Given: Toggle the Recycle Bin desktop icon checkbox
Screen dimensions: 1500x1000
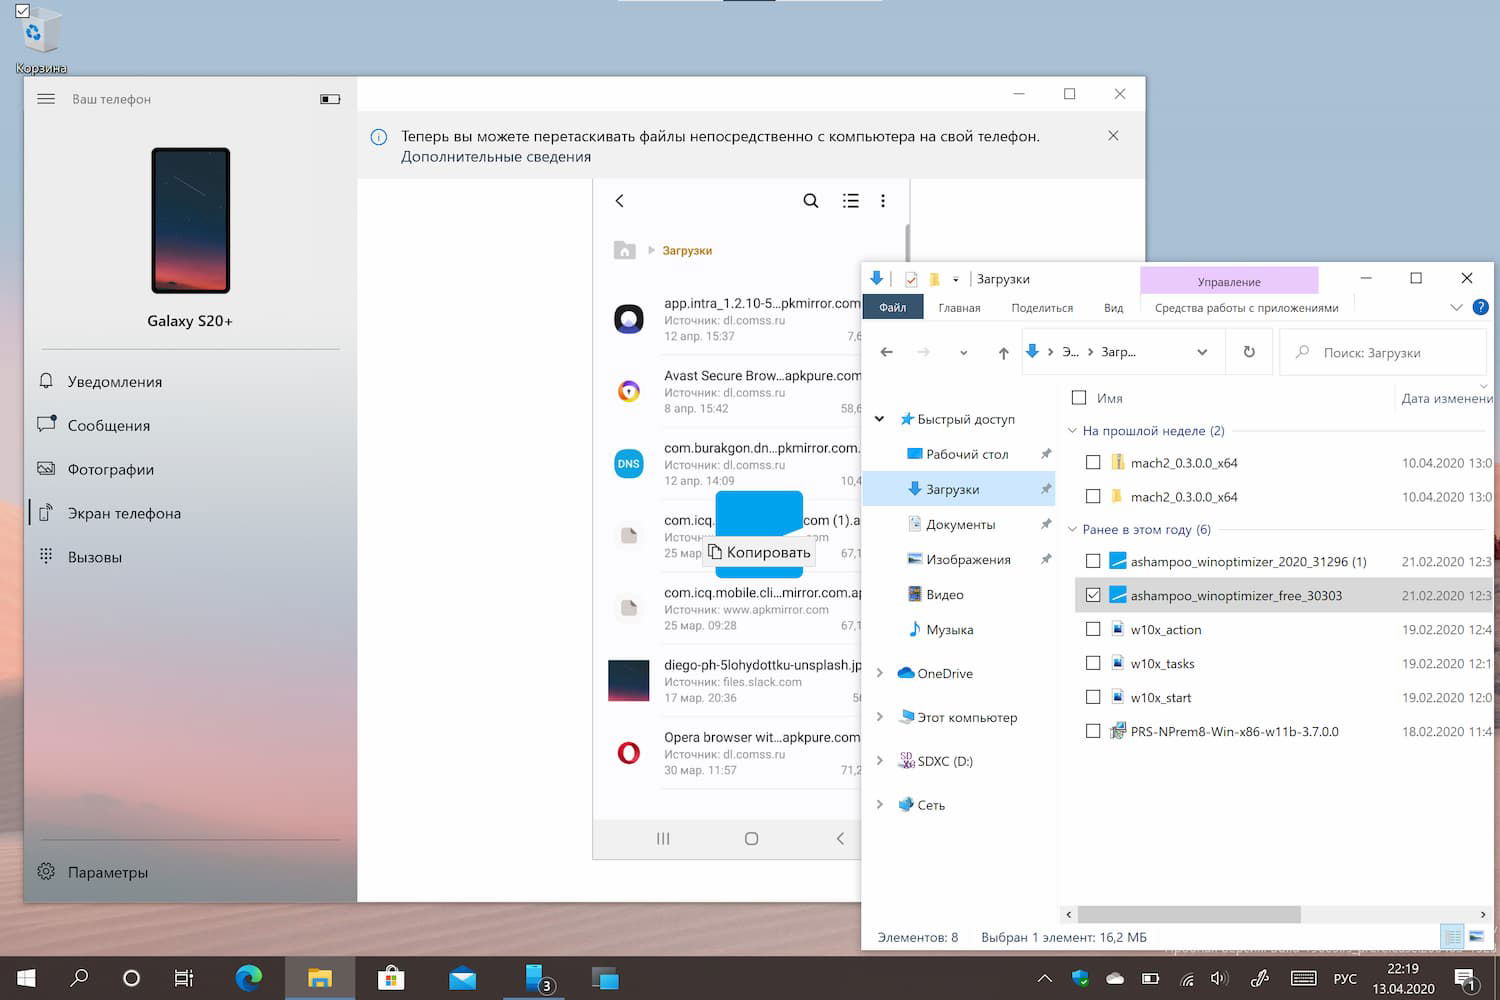Looking at the screenshot, I should coord(22,11).
